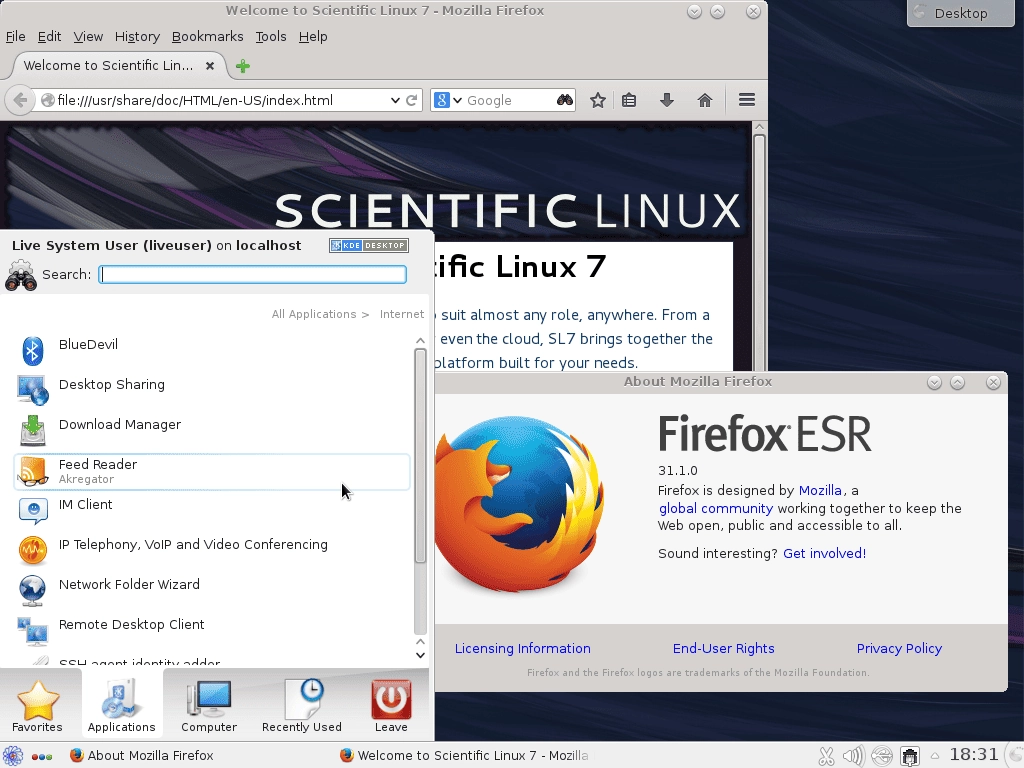1024x768 pixels.
Task: Select Applications tab in launcher
Action: click(121, 705)
